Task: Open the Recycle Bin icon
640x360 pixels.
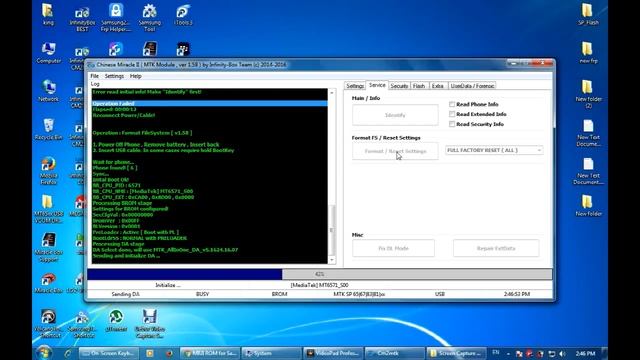Action: pyautogui.click(x=48, y=129)
